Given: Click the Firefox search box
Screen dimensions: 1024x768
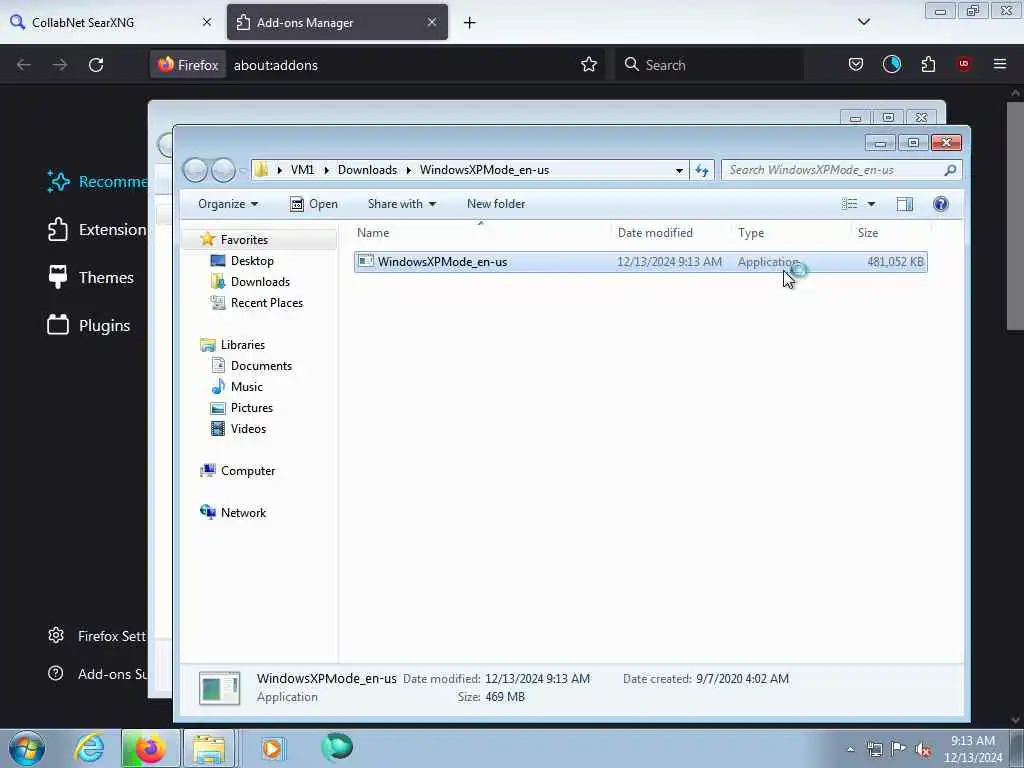Looking at the screenshot, I should (709, 65).
